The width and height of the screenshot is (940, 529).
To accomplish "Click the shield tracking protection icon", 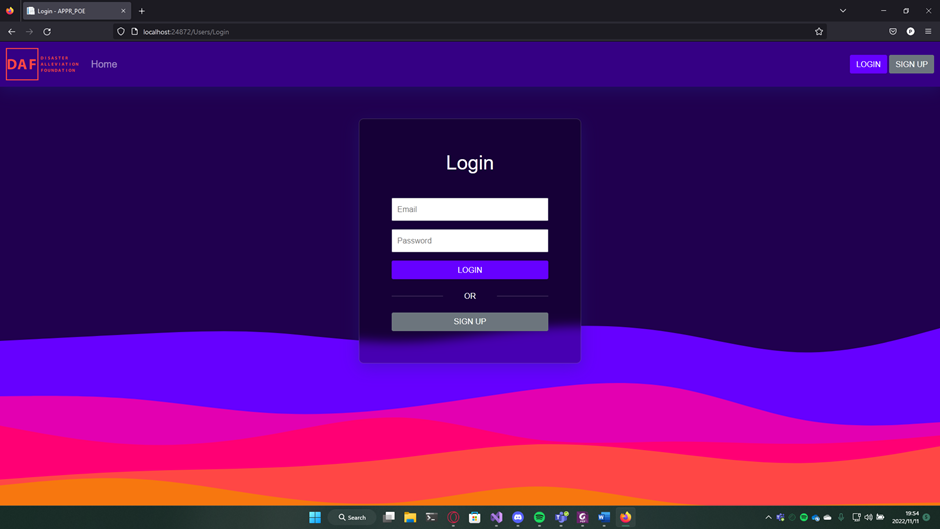I will 121,32.
